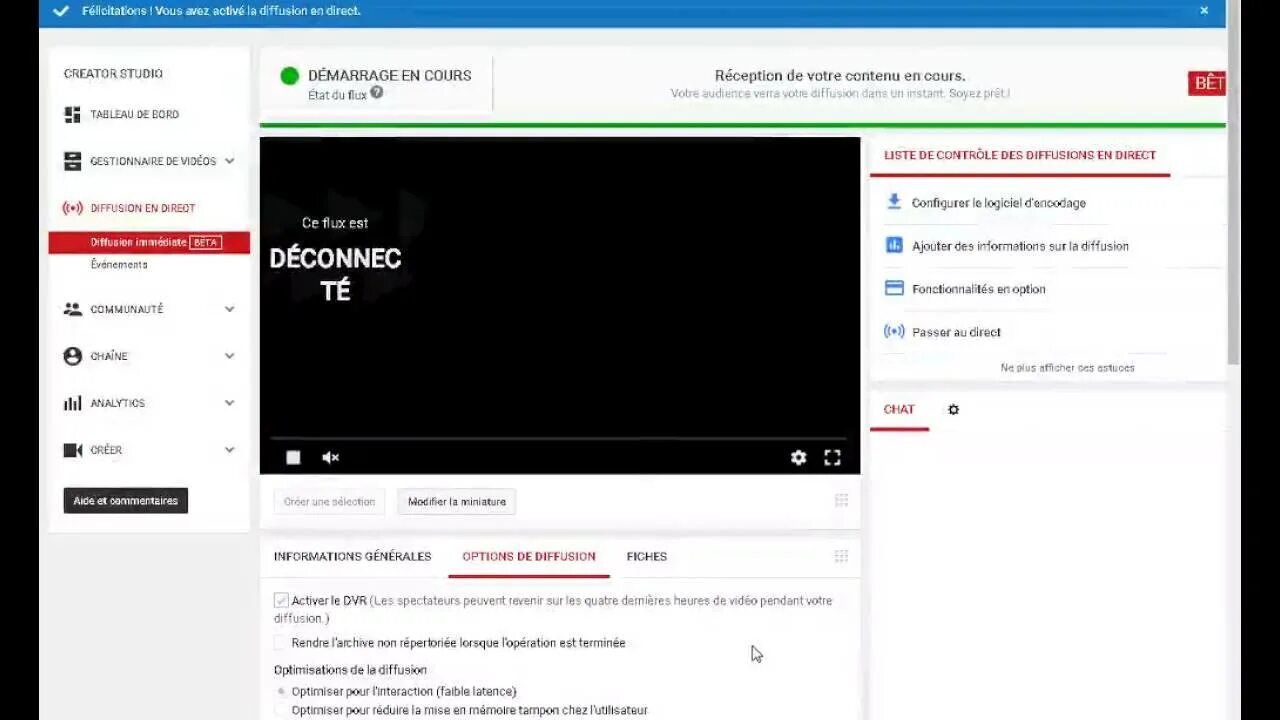Viewport: 1280px width, 720px height.
Task: Click the Chaîne account icon
Action: tap(72, 356)
